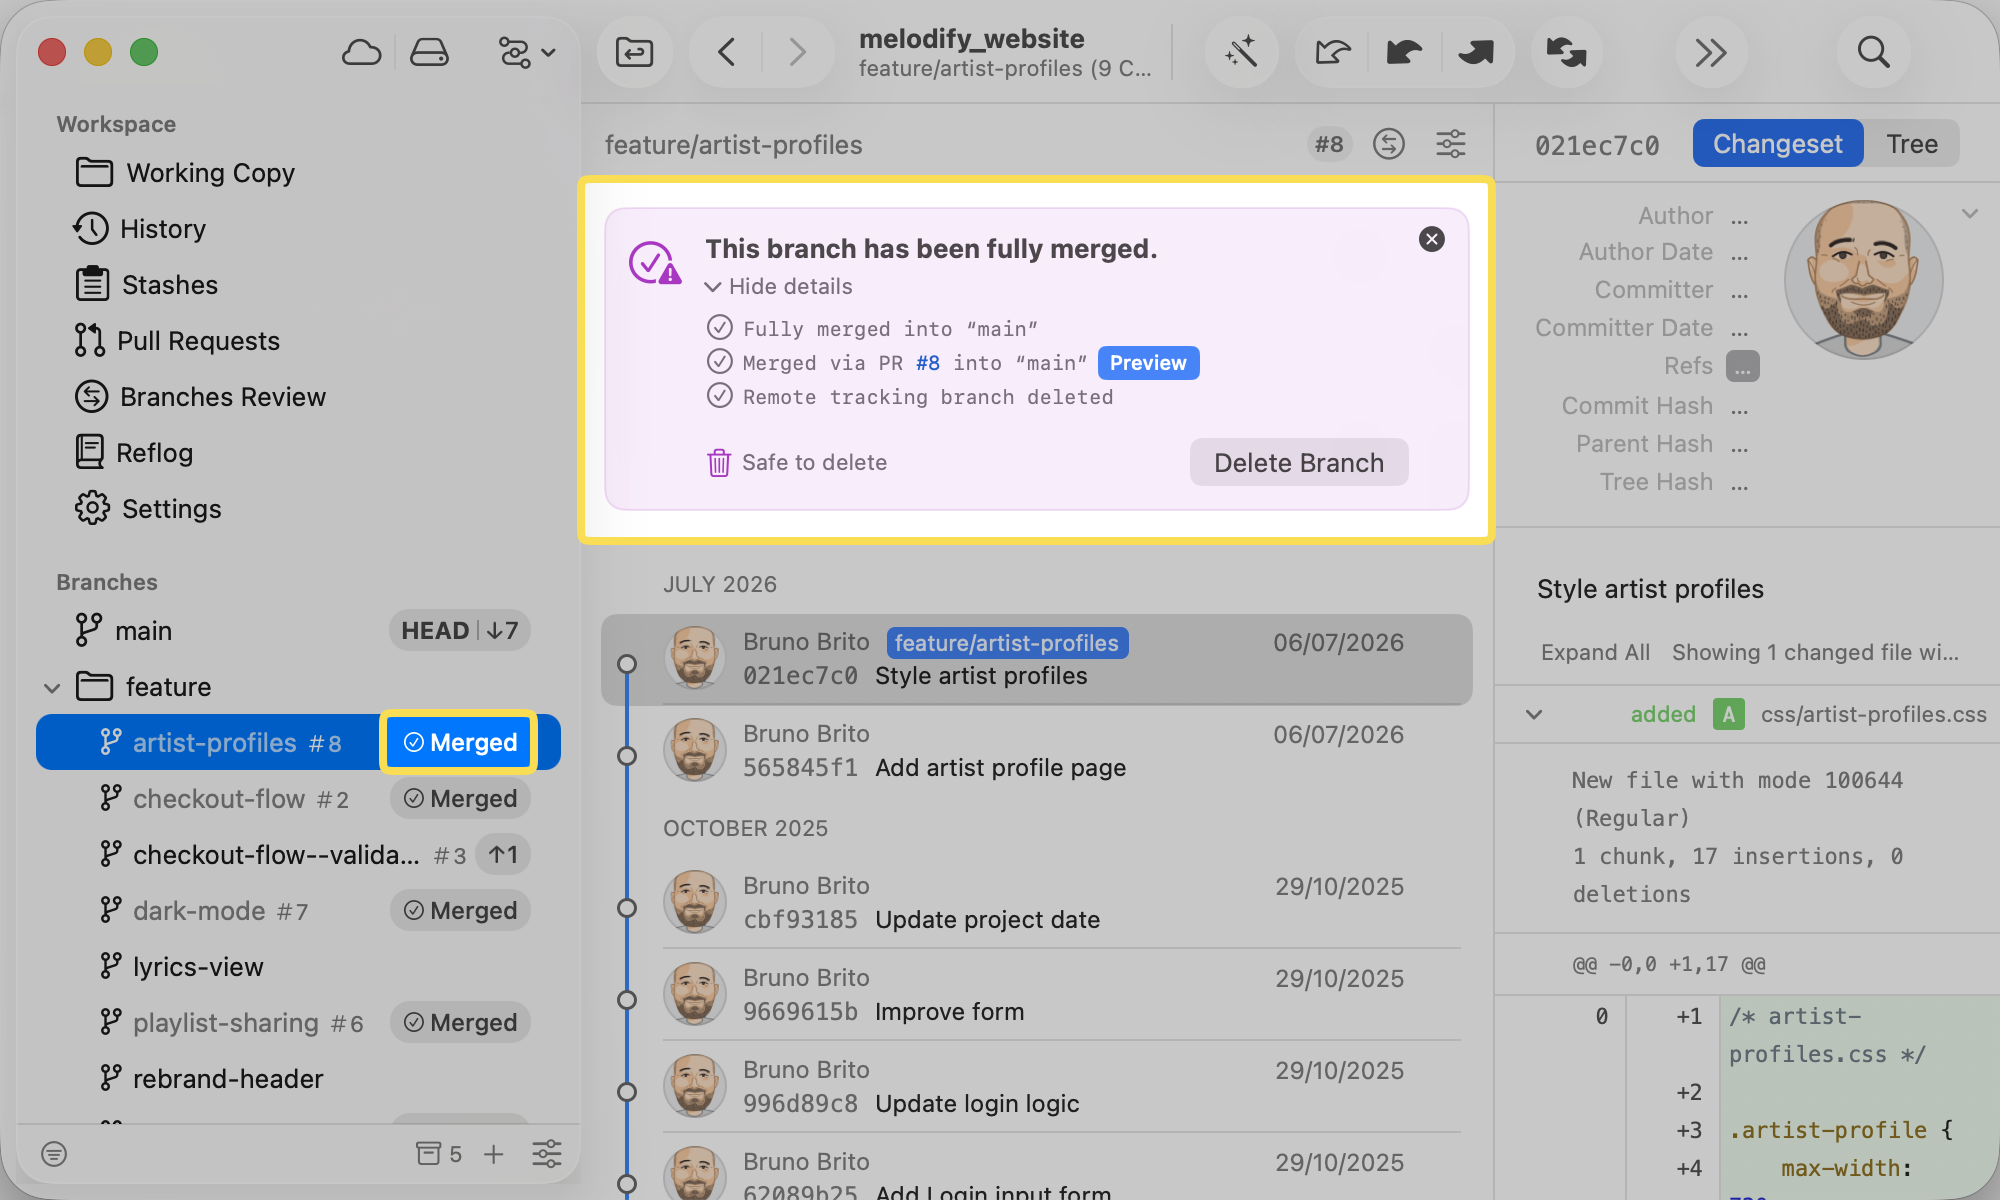Open the workflow dropdown menu in toolbar
2000x1200 pixels.
tap(526, 52)
